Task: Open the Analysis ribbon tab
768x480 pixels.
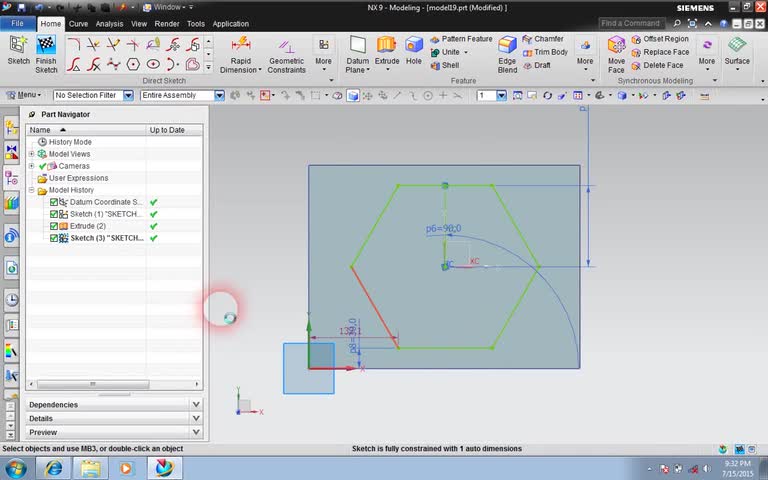Action: (109, 24)
